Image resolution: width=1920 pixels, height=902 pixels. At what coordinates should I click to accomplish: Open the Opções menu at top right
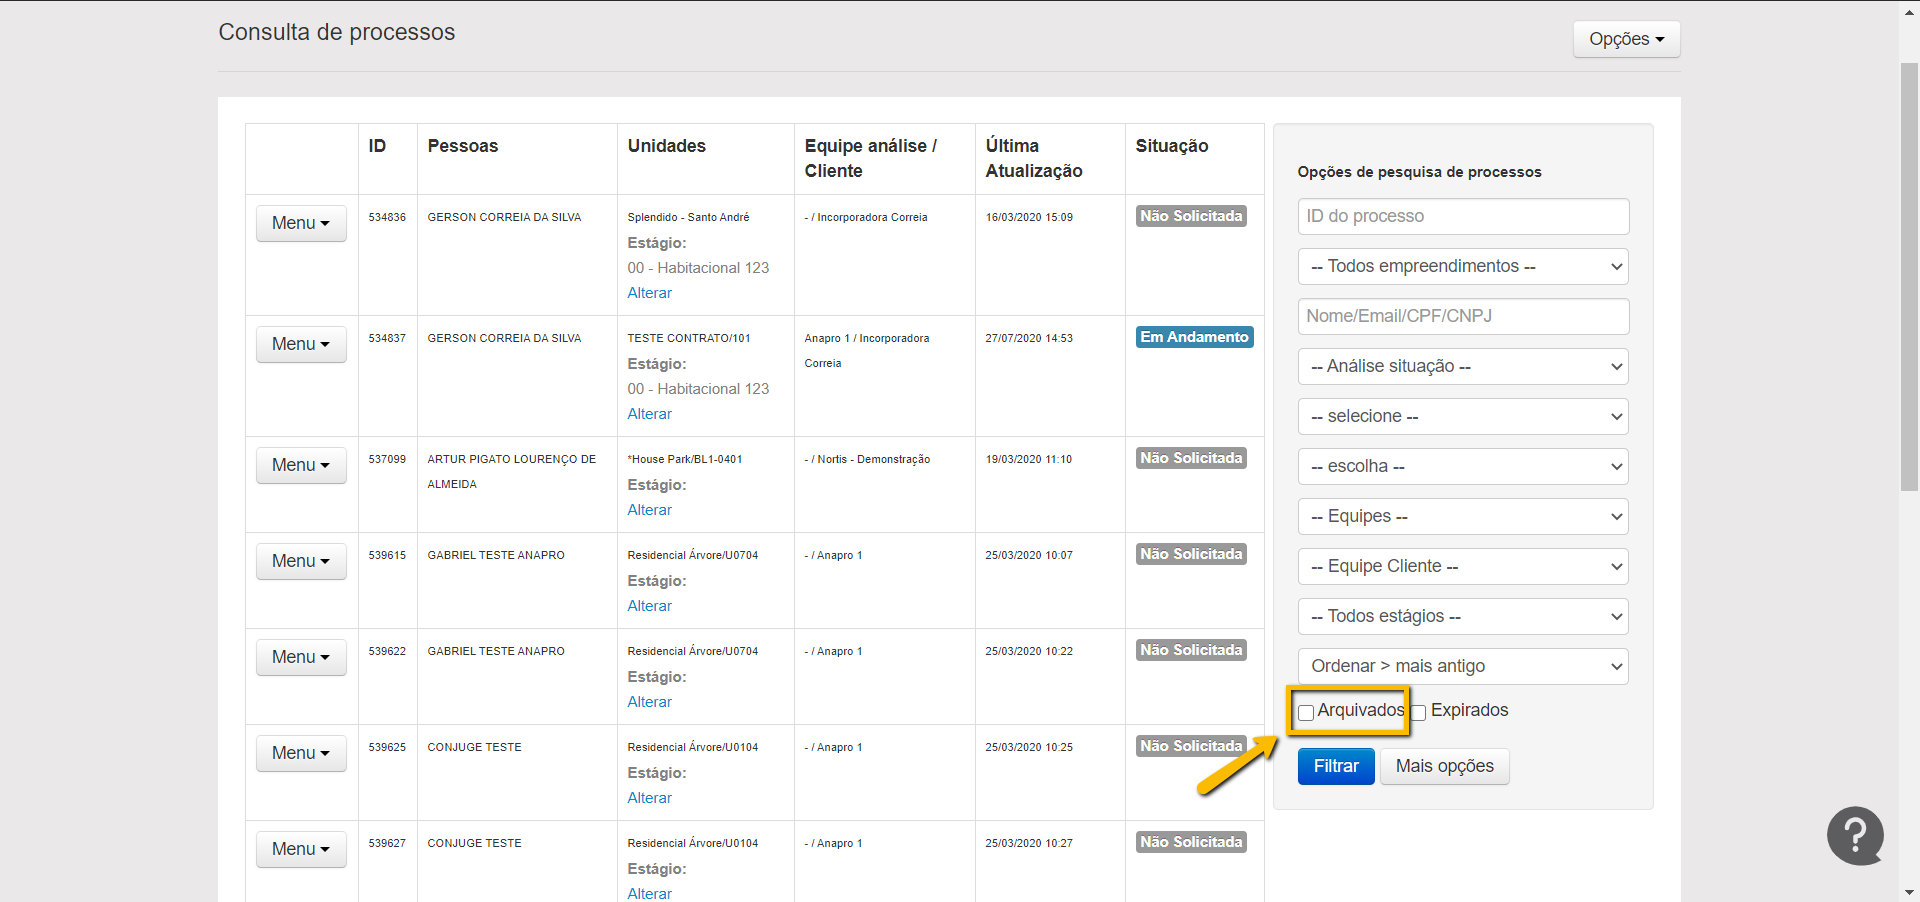coord(1626,39)
